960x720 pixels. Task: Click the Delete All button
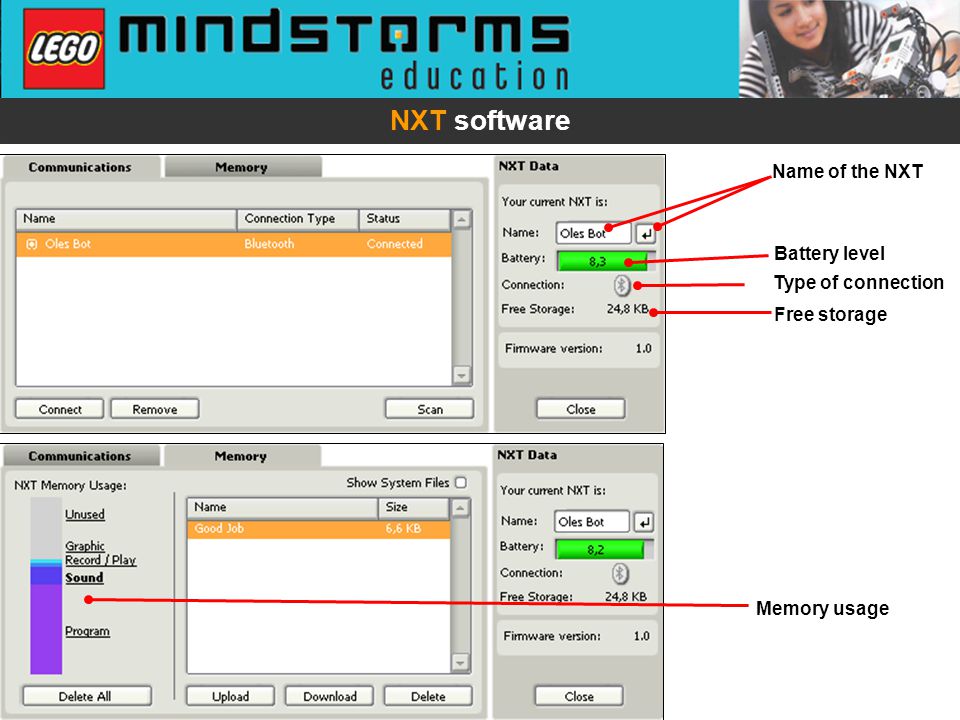tap(86, 696)
